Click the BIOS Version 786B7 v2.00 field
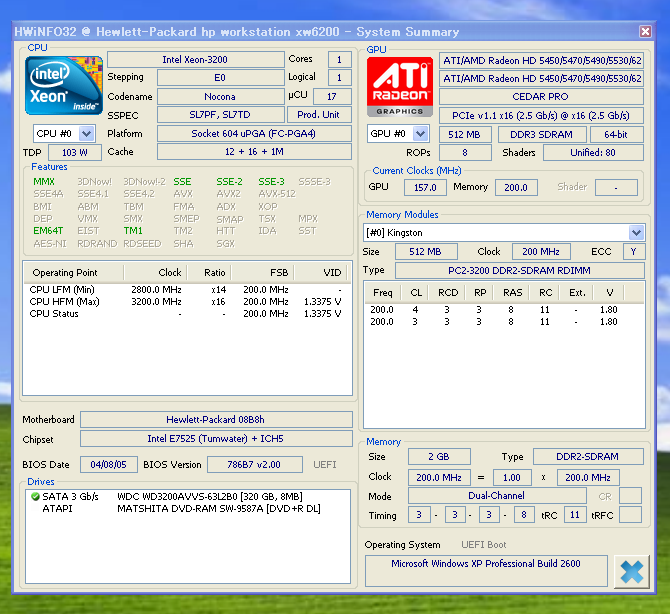This screenshot has height=614, width=670. coord(247,465)
